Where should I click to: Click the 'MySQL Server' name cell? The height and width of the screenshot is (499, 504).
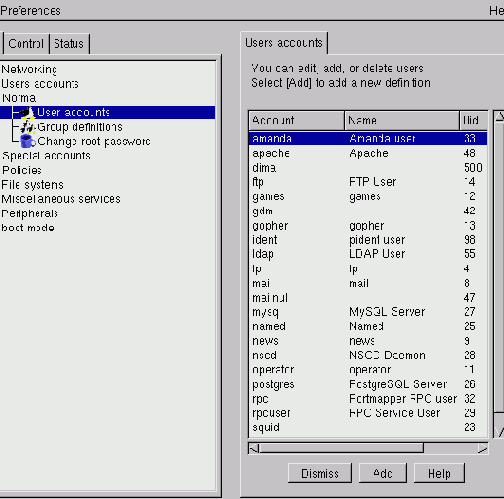(387, 312)
